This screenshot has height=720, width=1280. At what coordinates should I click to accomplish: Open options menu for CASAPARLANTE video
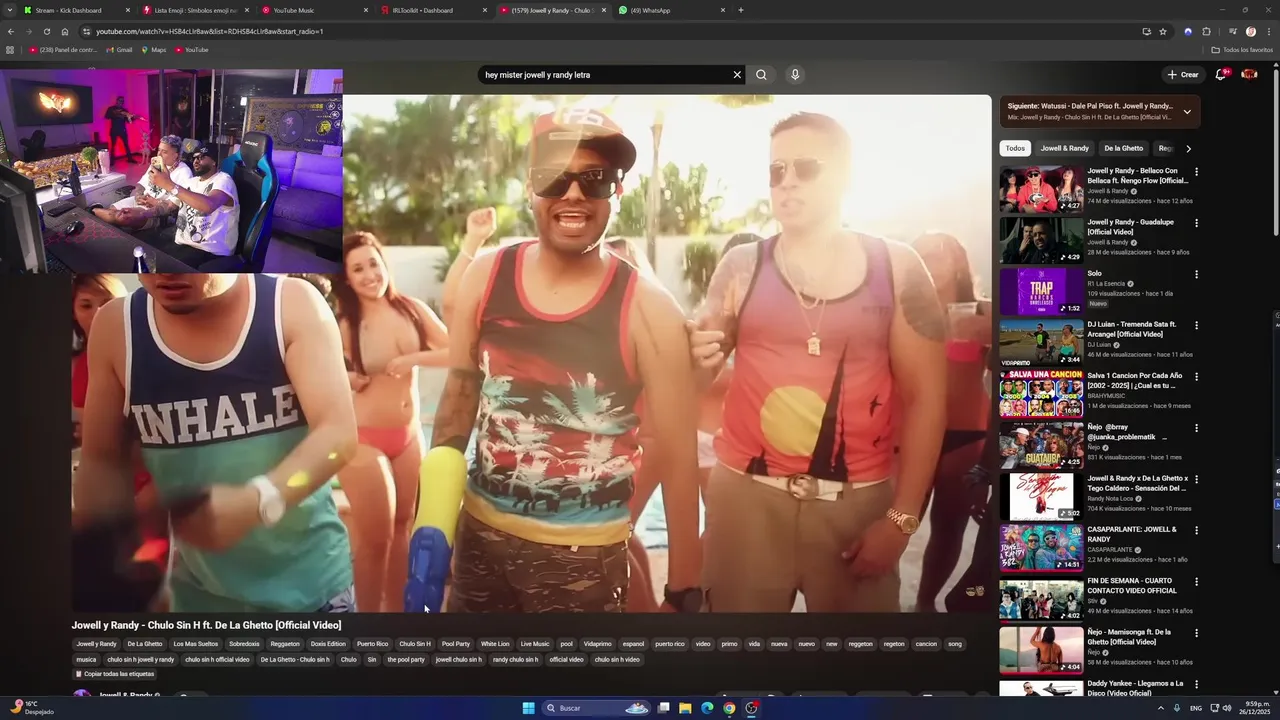1196,531
